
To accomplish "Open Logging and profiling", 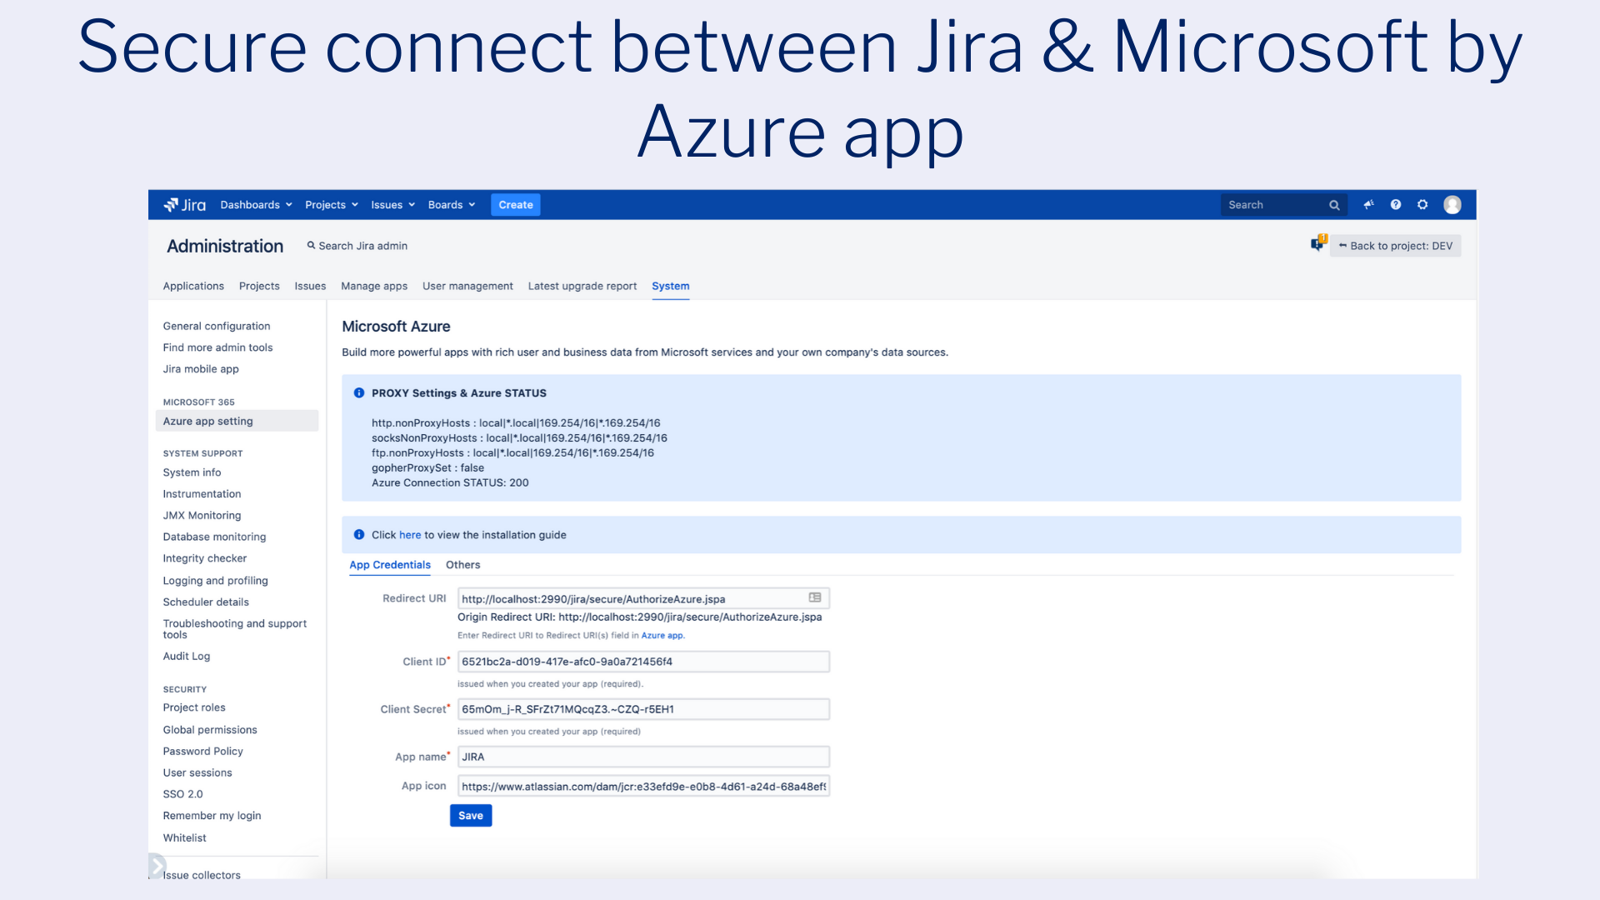I will coord(215,581).
